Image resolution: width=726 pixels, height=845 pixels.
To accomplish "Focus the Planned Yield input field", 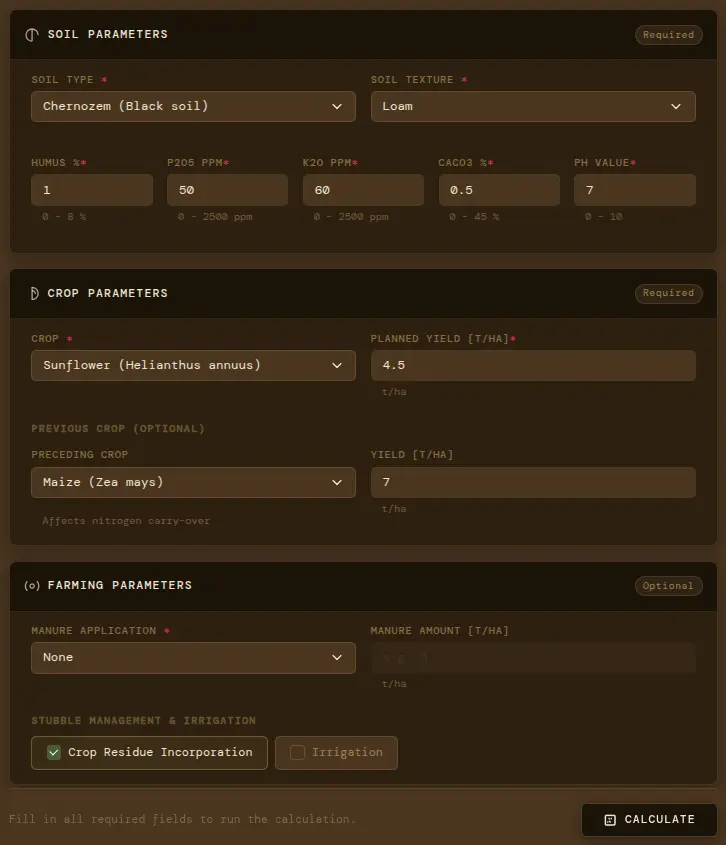I will click(532, 365).
